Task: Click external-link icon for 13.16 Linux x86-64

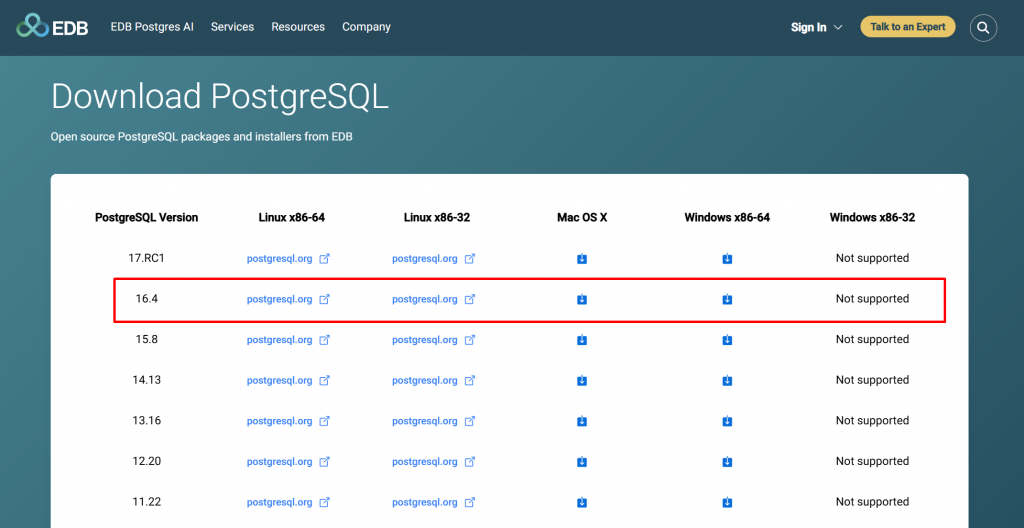Action: coord(325,421)
